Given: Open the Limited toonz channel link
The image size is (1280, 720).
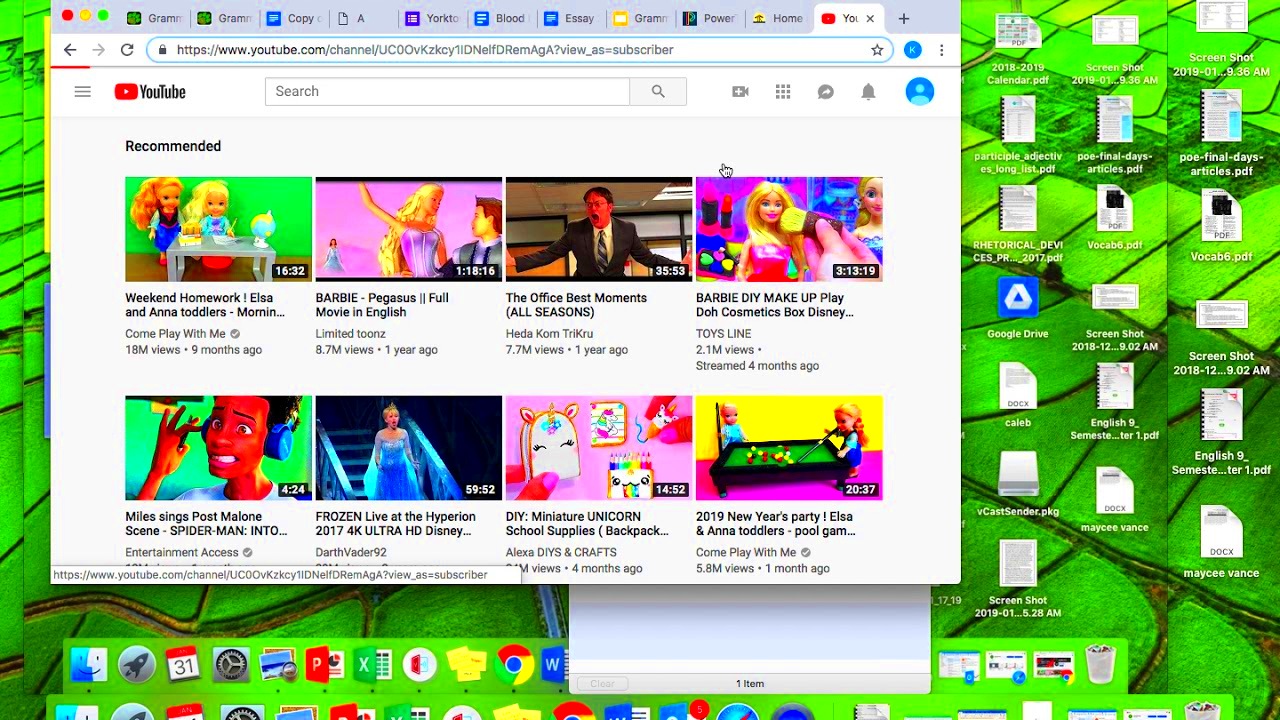Looking at the screenshot, I should click(x=350, y=334).
